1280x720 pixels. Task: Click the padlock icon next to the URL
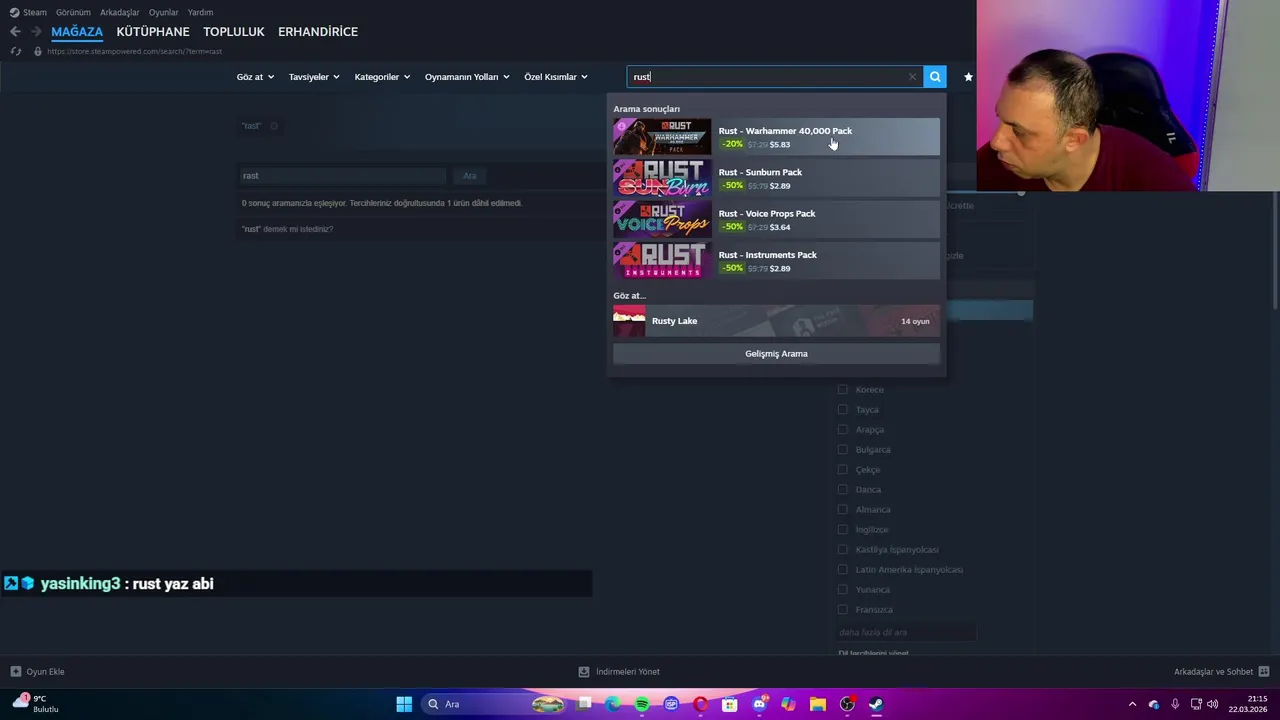38,51
